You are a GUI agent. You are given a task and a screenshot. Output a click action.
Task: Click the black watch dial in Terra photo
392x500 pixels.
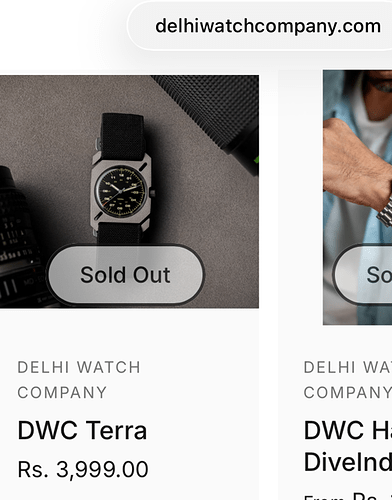point(121,191)
